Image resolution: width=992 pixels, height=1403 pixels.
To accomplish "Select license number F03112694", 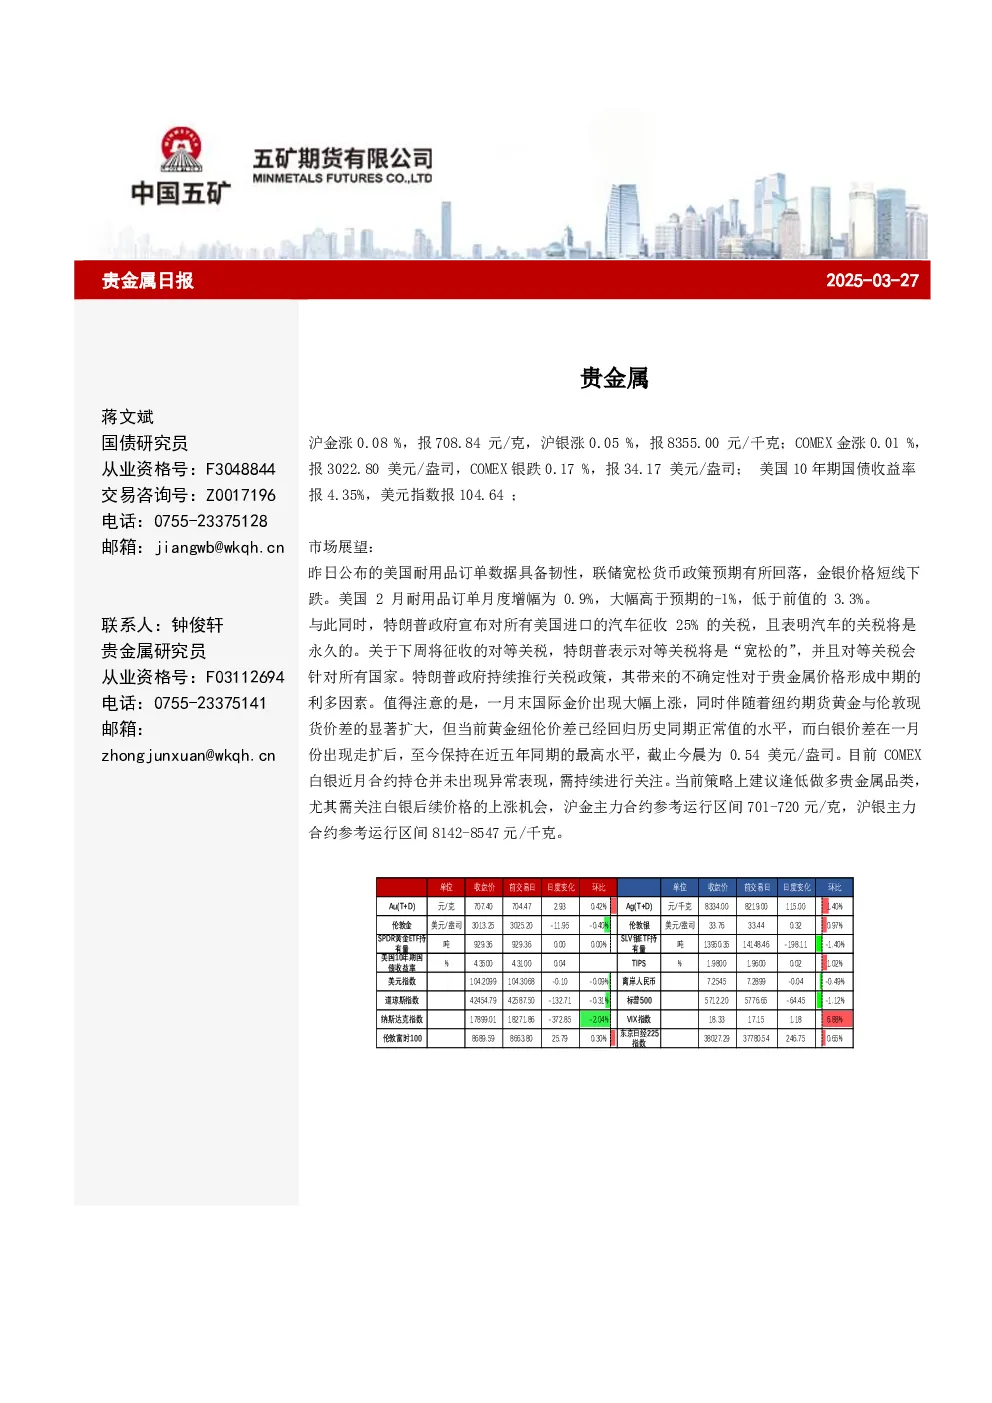I will coord(245,677).
